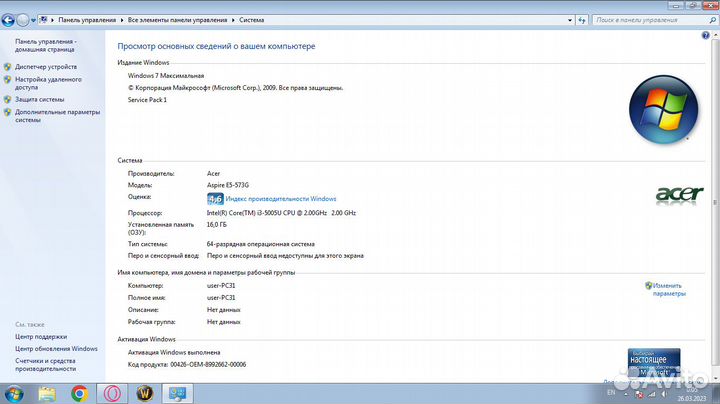720x404 pixels.
Task: Click the taskbar clock showing 26.03.2023
Action: [x=692, y=394]
